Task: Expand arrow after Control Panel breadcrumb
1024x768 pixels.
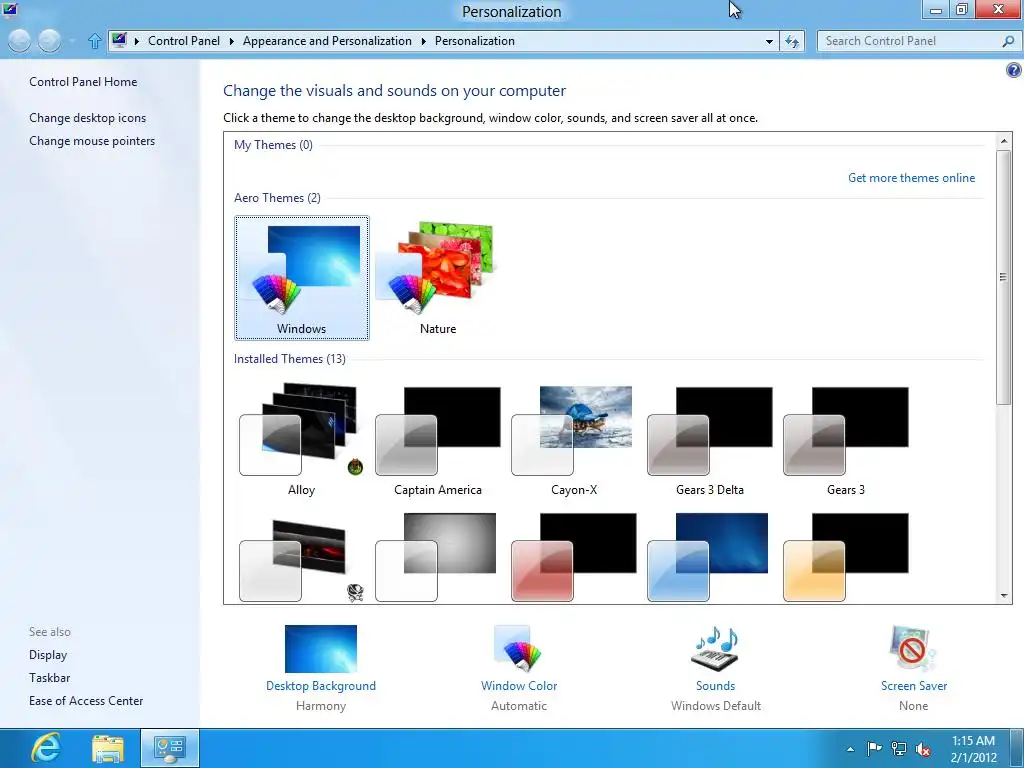Action: [231, 41]
